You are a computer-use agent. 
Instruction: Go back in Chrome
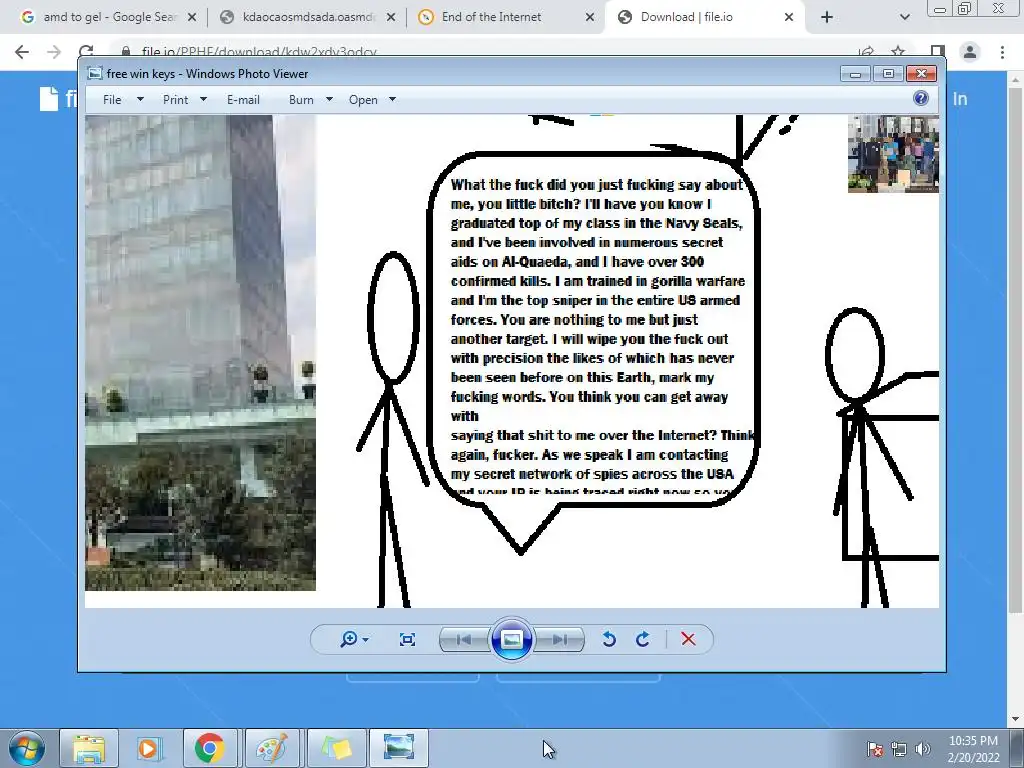pyautogui.click(x=22, y=52)
